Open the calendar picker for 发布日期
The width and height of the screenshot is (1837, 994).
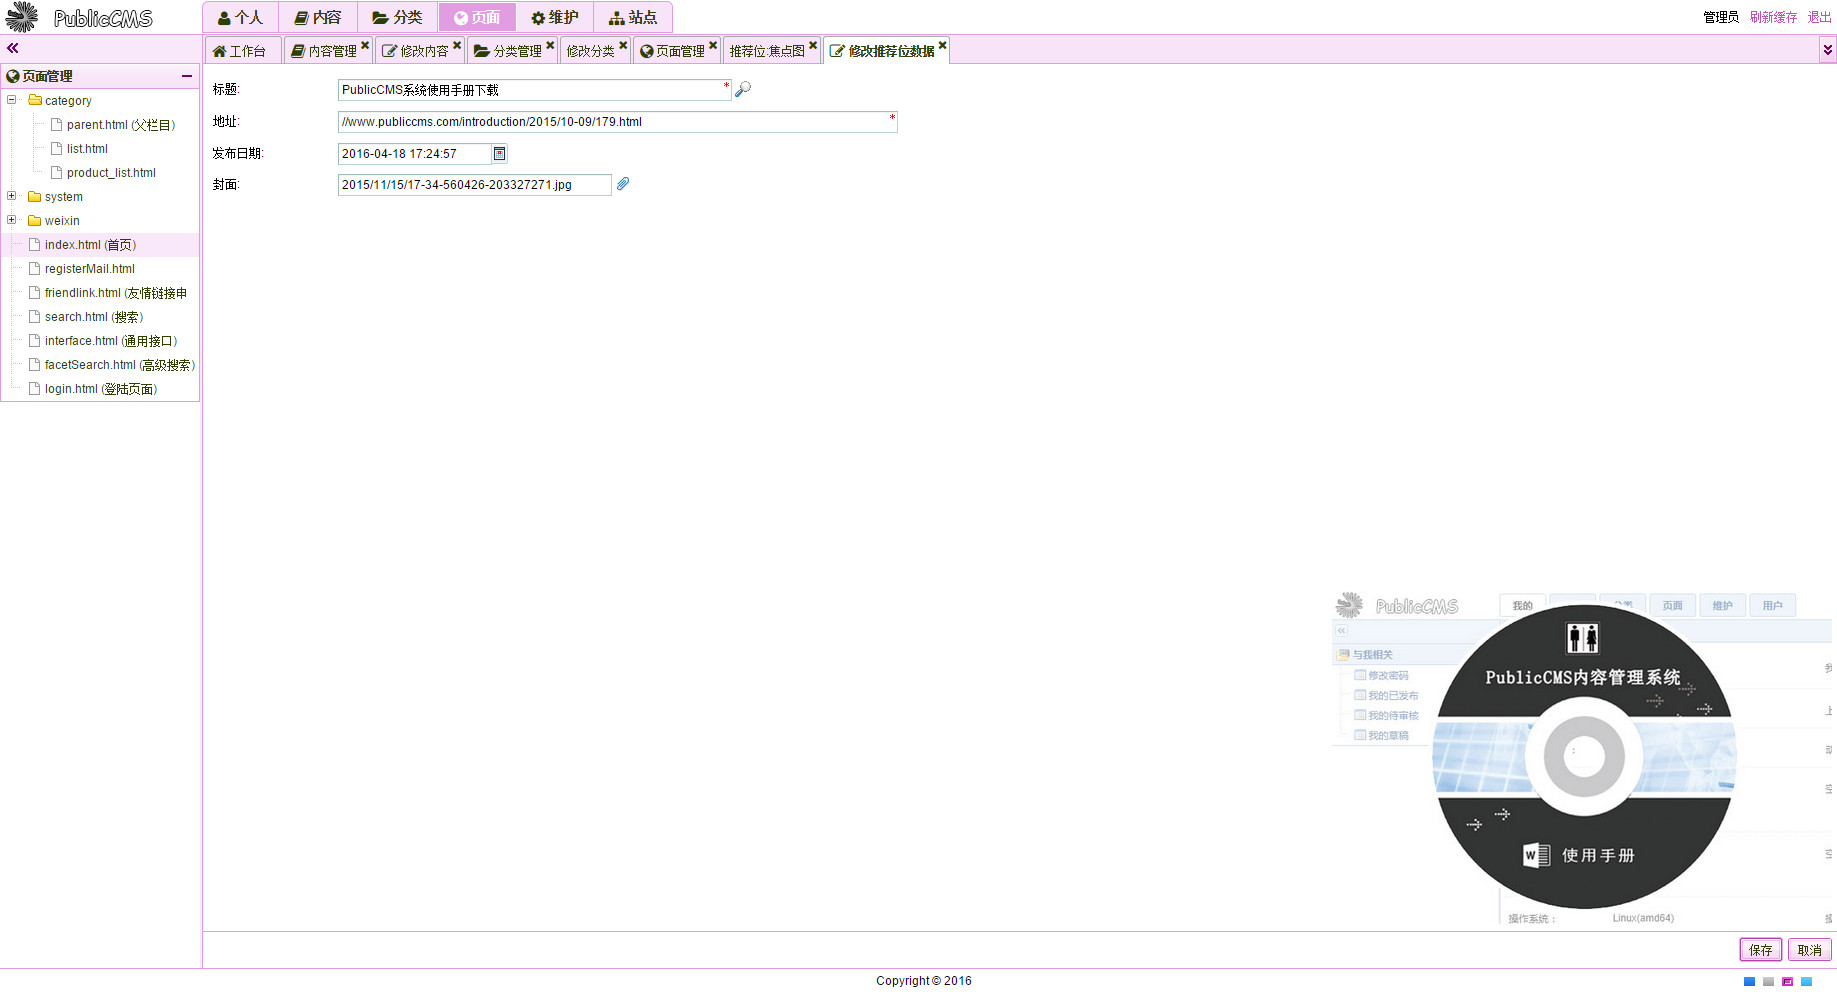point(499,153)
